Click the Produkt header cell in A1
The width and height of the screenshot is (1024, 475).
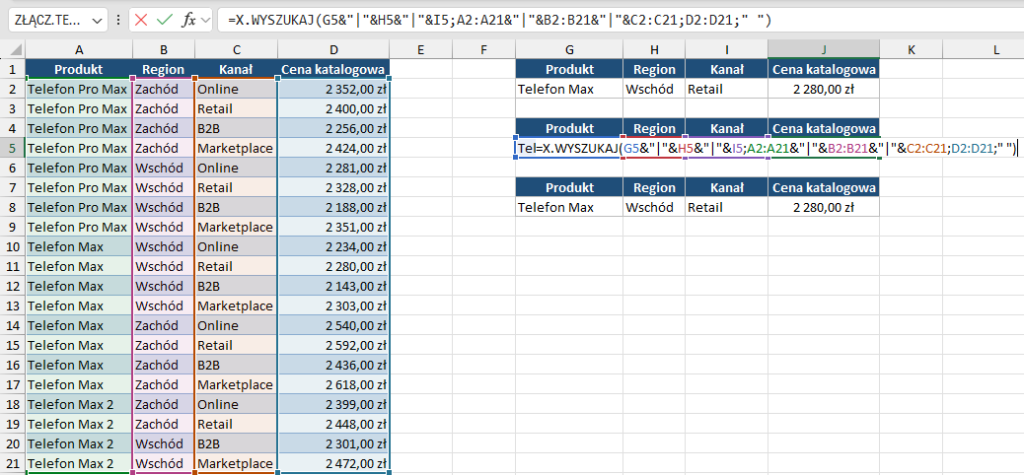point(79,69)
